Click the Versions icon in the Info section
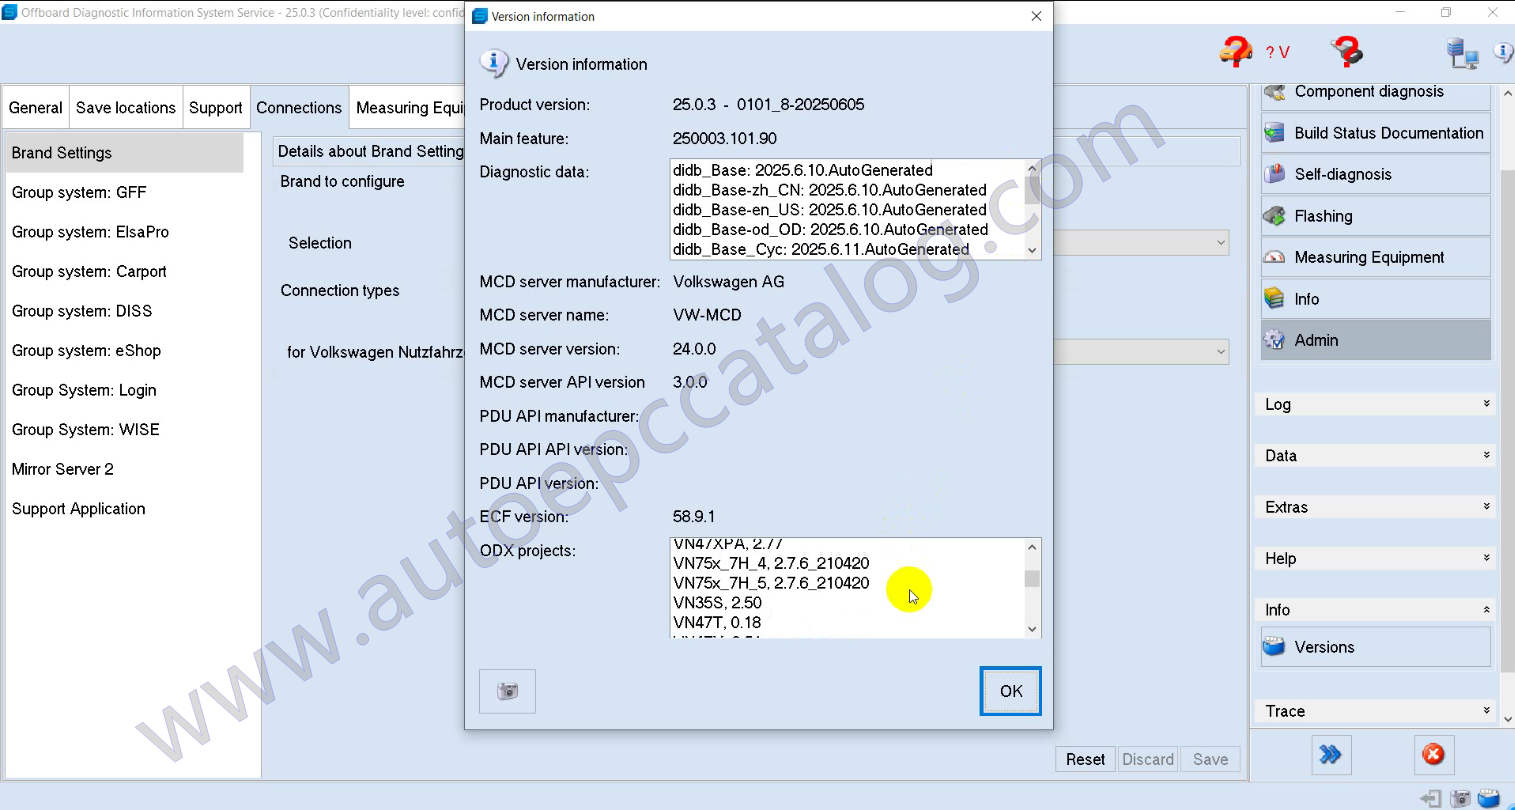 (x=1274, y=647)
